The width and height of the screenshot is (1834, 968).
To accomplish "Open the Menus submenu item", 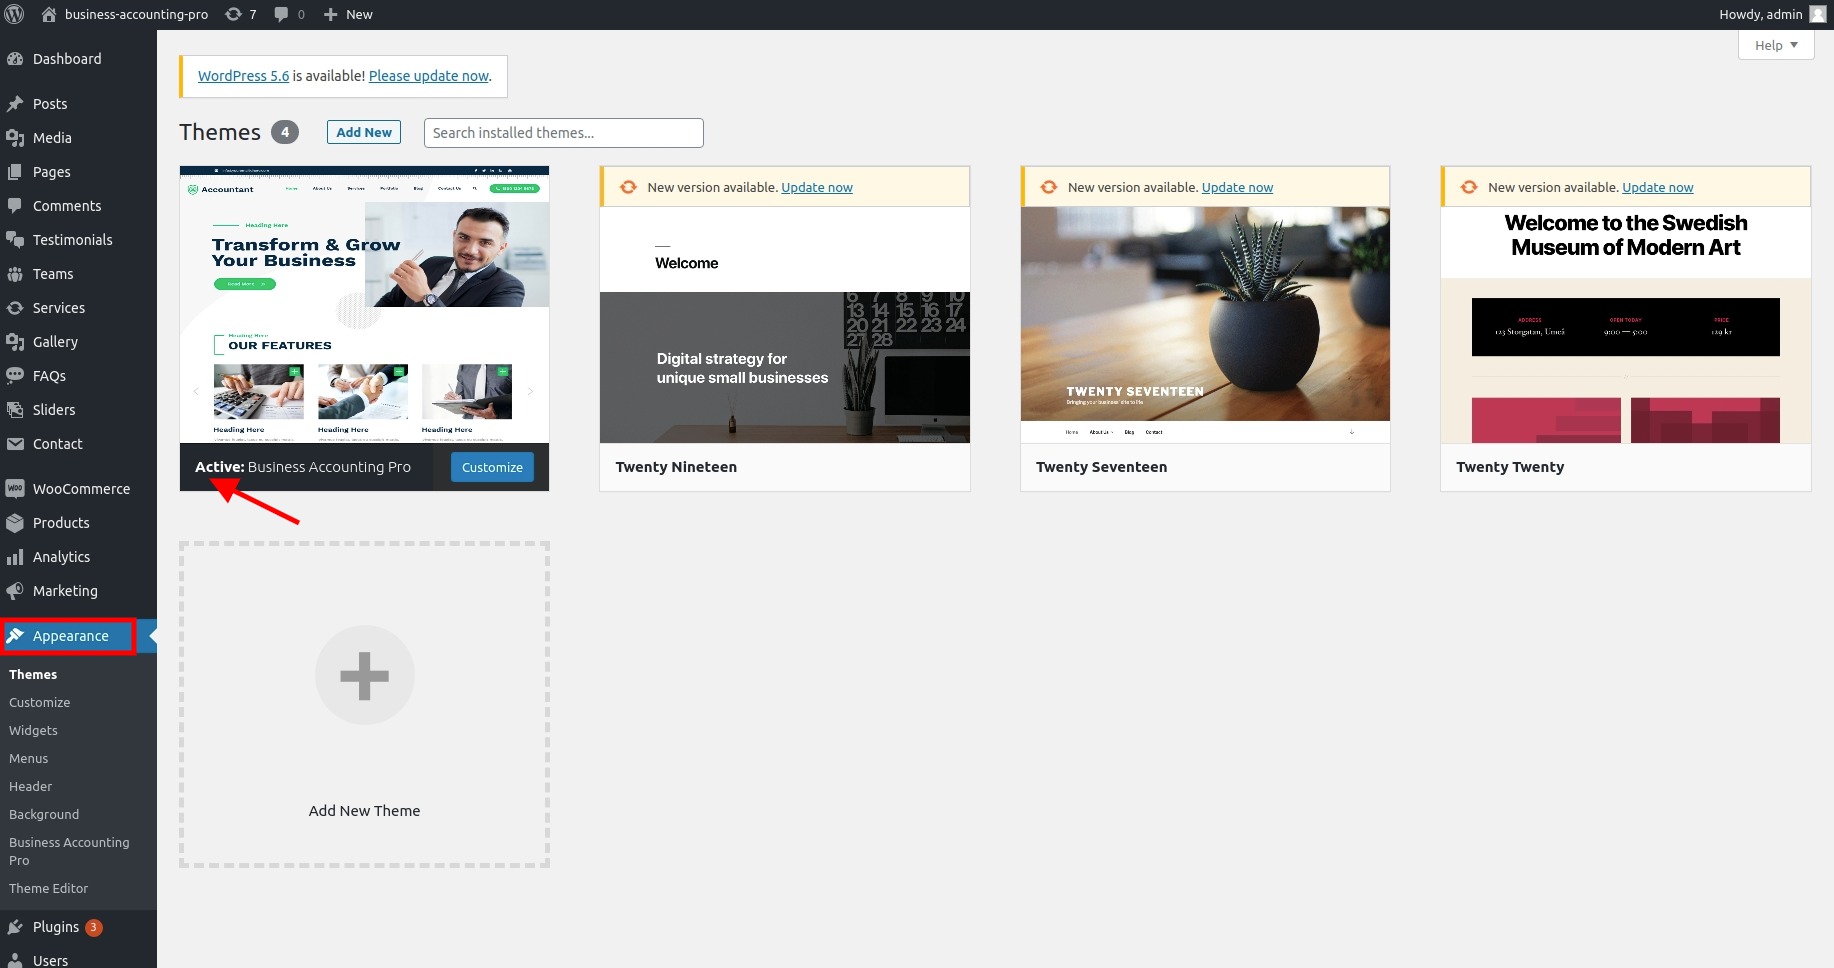I will click(28, 759).
